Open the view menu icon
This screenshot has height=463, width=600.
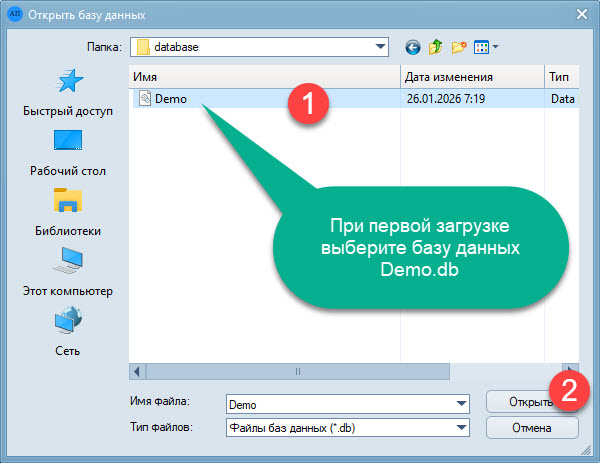pyautogui.click(x=481, y=47)
